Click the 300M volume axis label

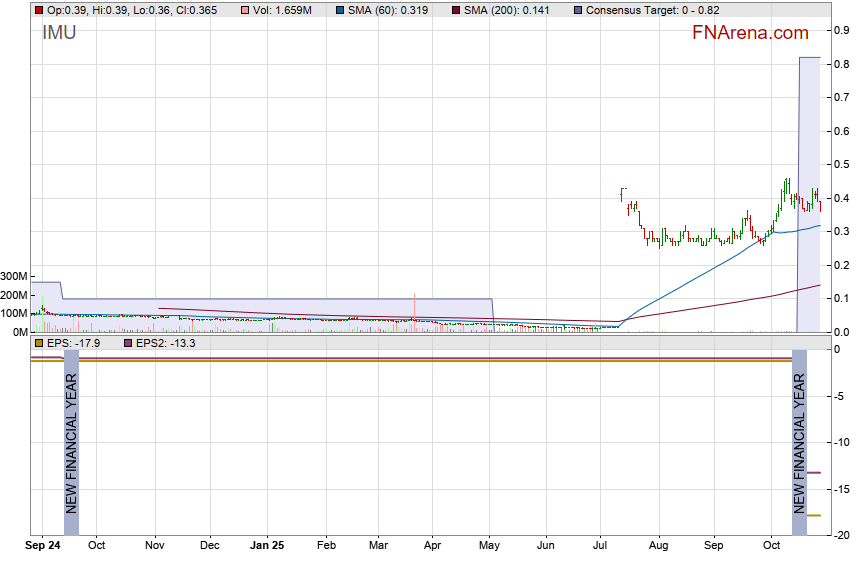(x=14, y=277)
